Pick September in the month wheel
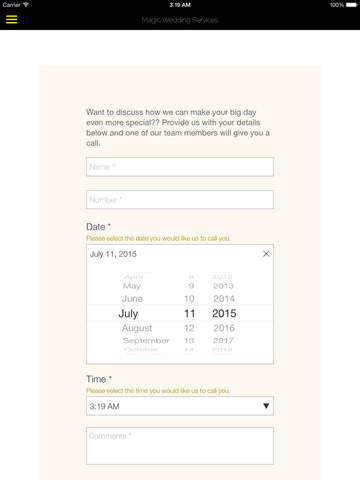Screen dimensions: 360x480 [146, 341]
